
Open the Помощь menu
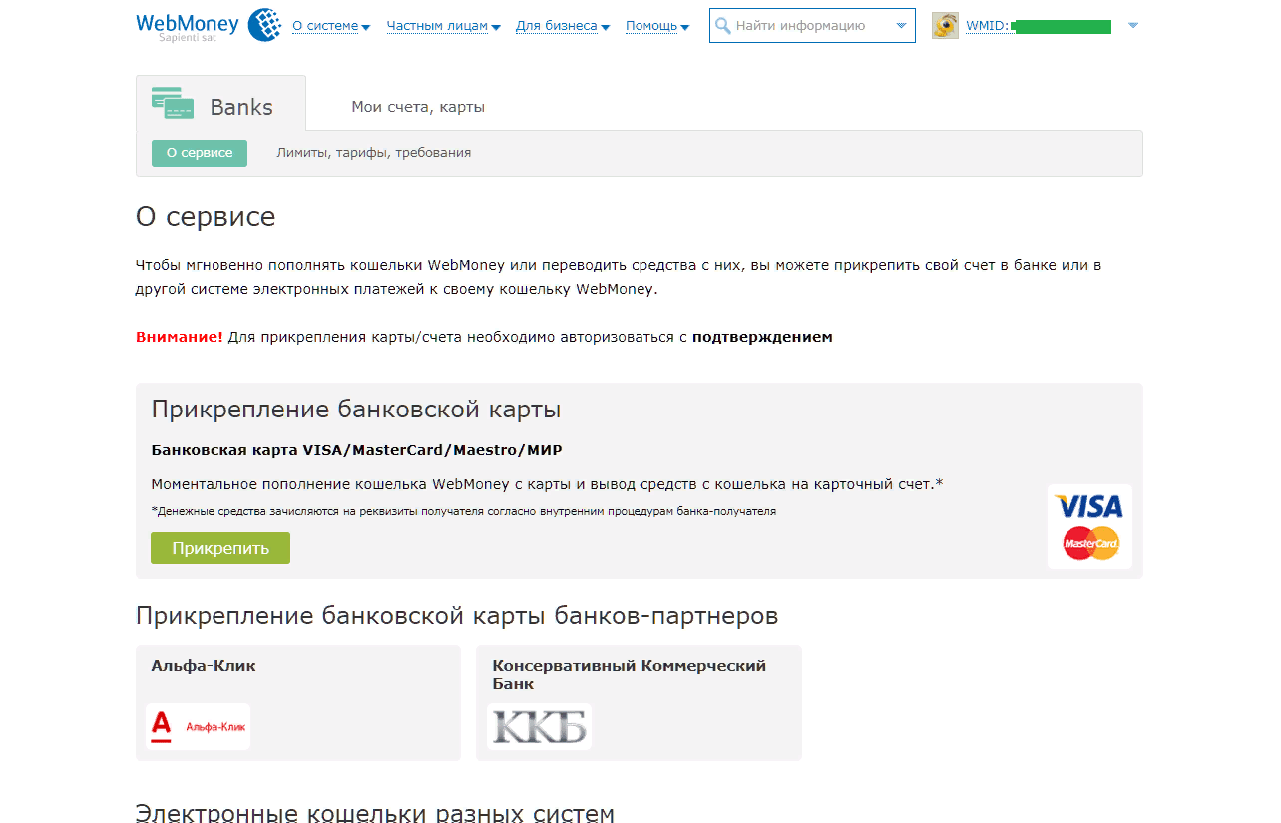pos(657,27)
